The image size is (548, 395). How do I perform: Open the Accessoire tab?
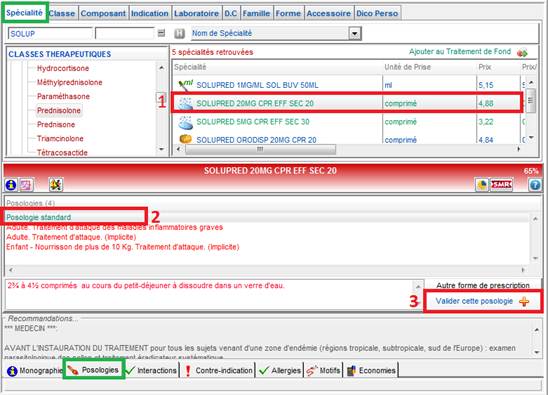point(329,13)
